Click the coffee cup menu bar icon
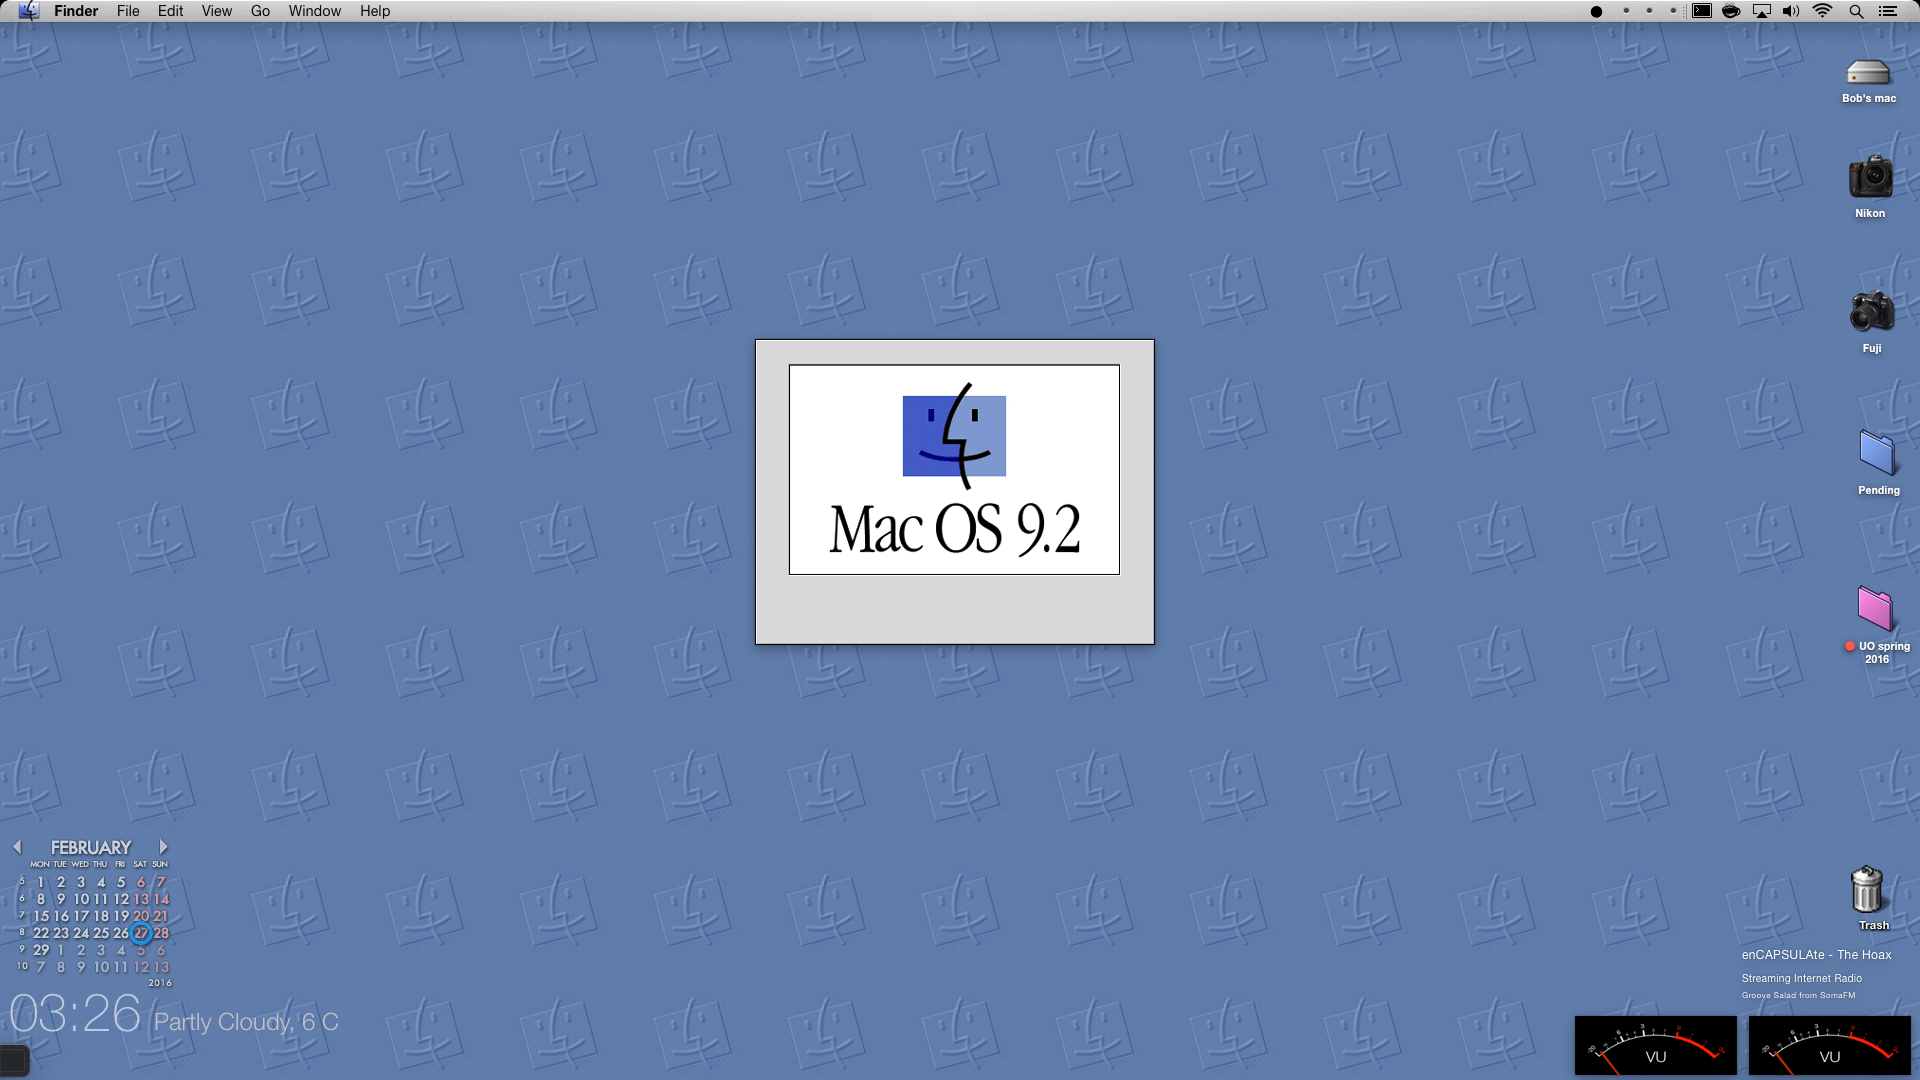The image size is (1920, 1080). [x=1731, y=11]
